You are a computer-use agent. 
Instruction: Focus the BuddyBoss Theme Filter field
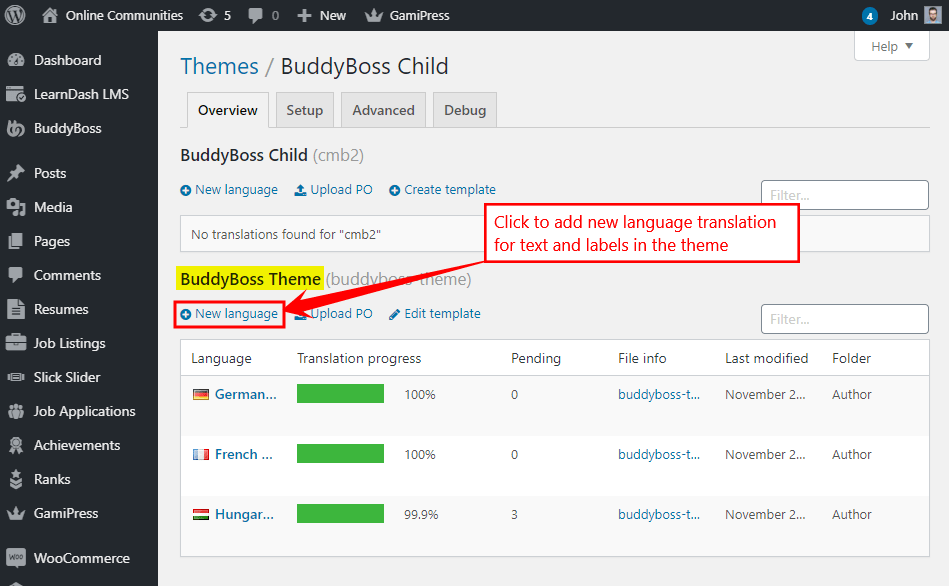coord(844,319)
